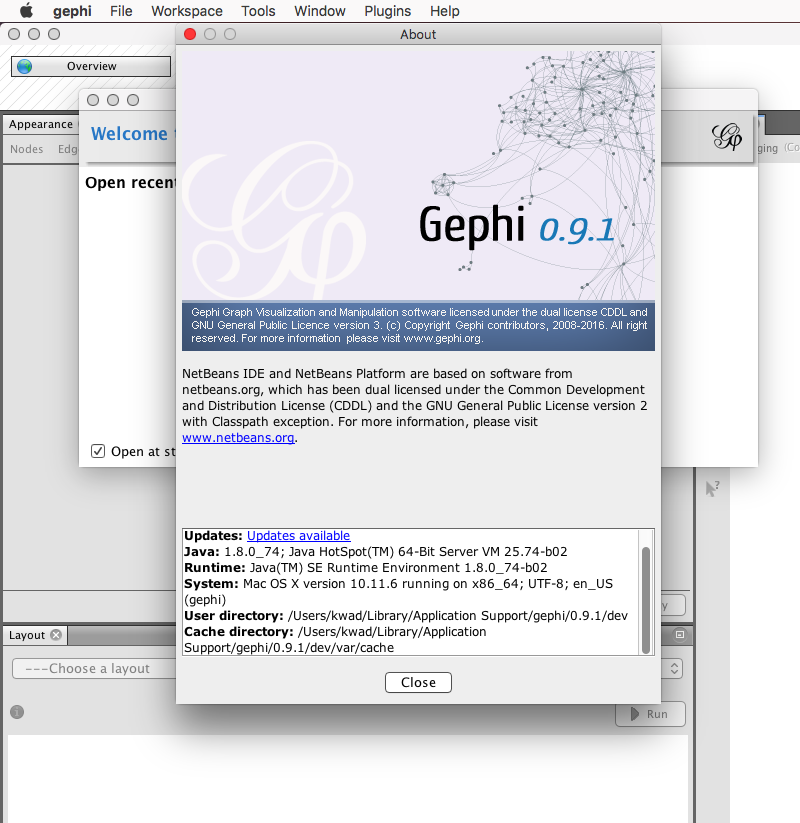Click the Cache directory path text

pos(335,639)
